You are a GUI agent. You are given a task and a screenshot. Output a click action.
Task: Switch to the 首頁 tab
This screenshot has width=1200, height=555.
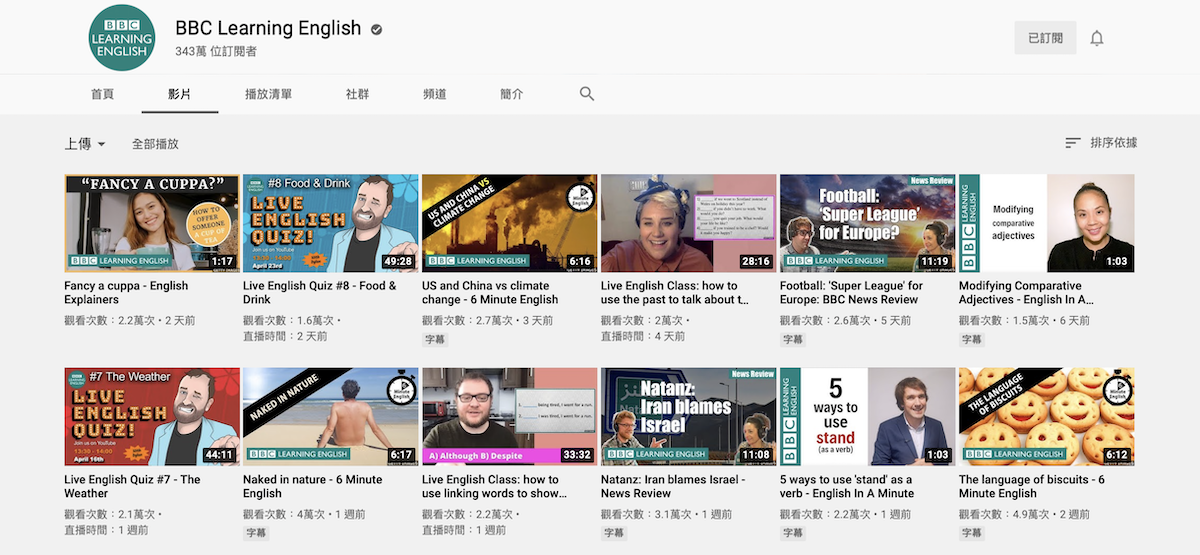[102, 94]
